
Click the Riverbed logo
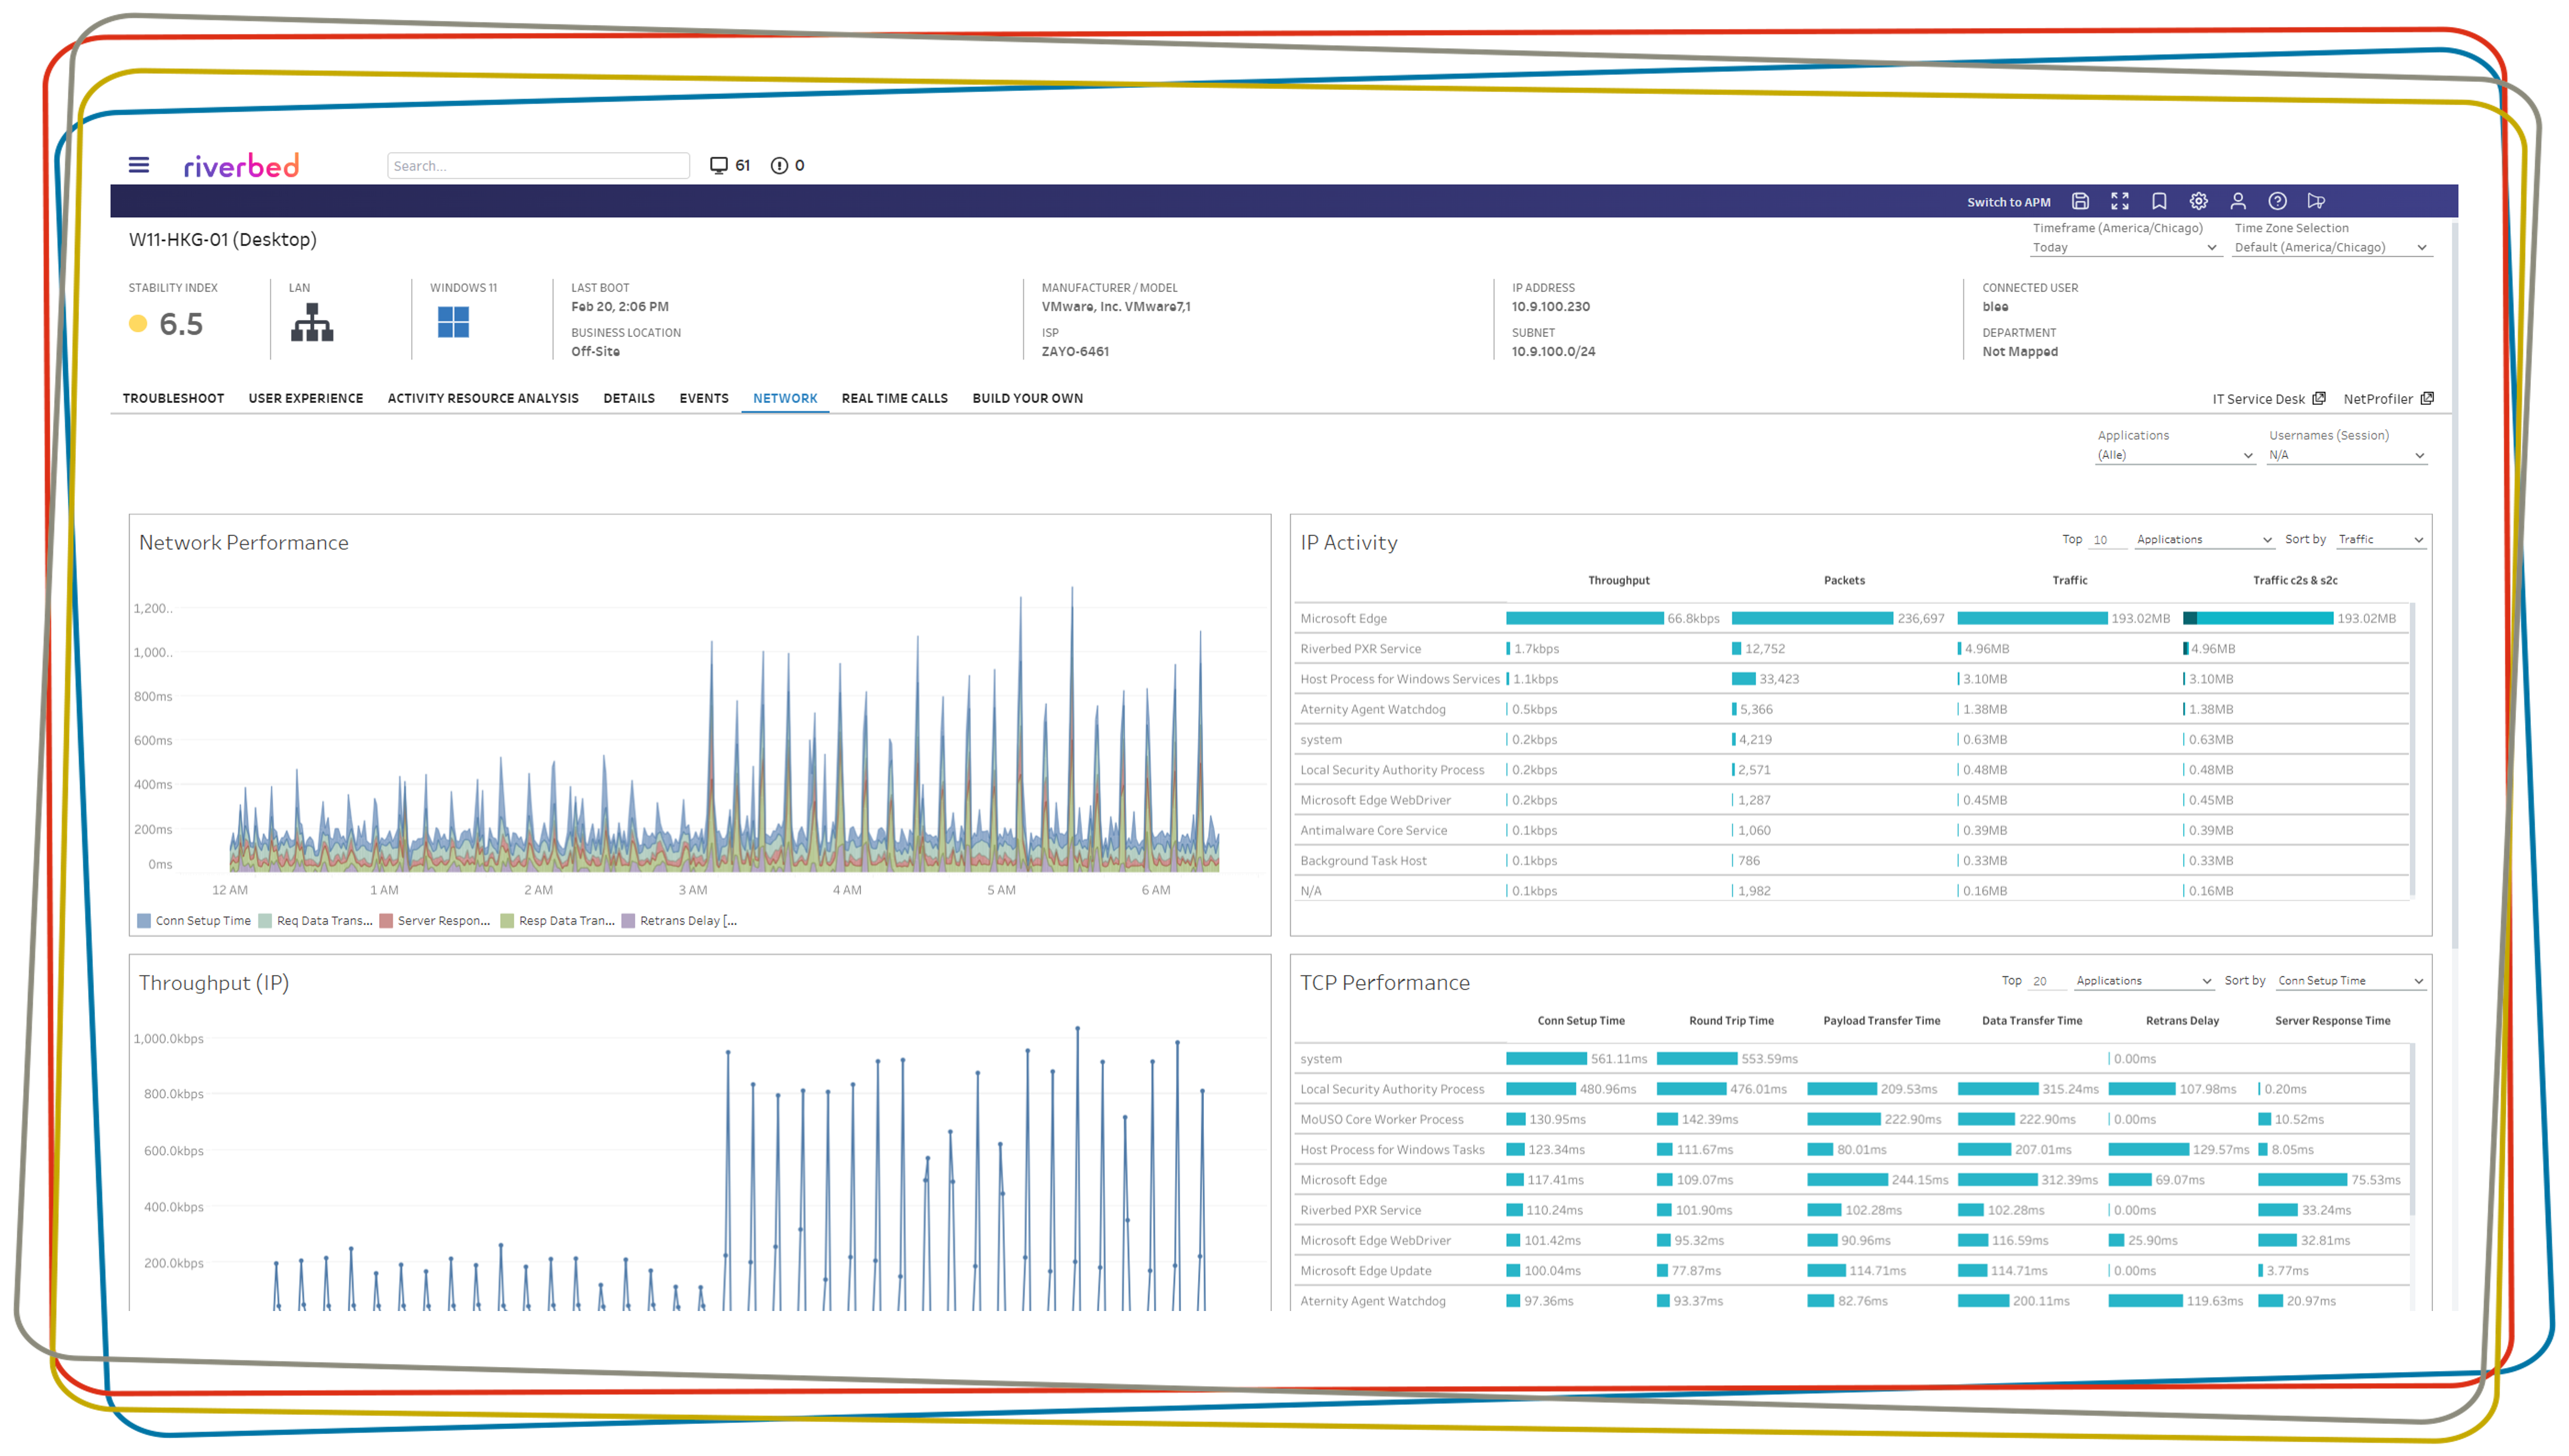click(241, 165)
